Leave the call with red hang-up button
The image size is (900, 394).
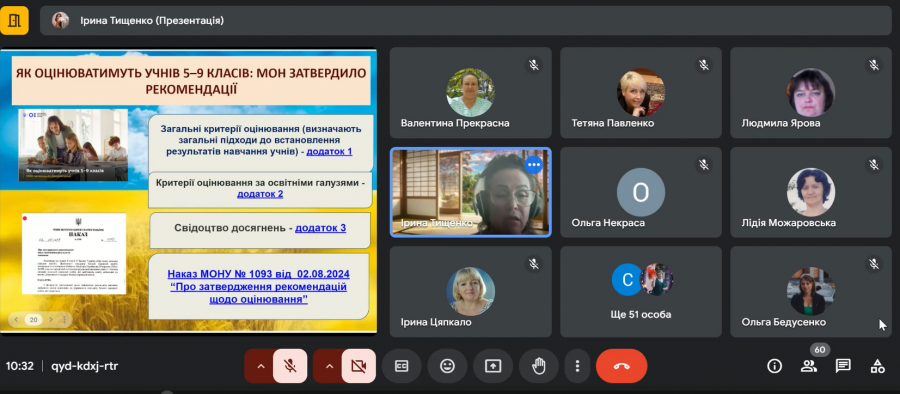point(622,366)
